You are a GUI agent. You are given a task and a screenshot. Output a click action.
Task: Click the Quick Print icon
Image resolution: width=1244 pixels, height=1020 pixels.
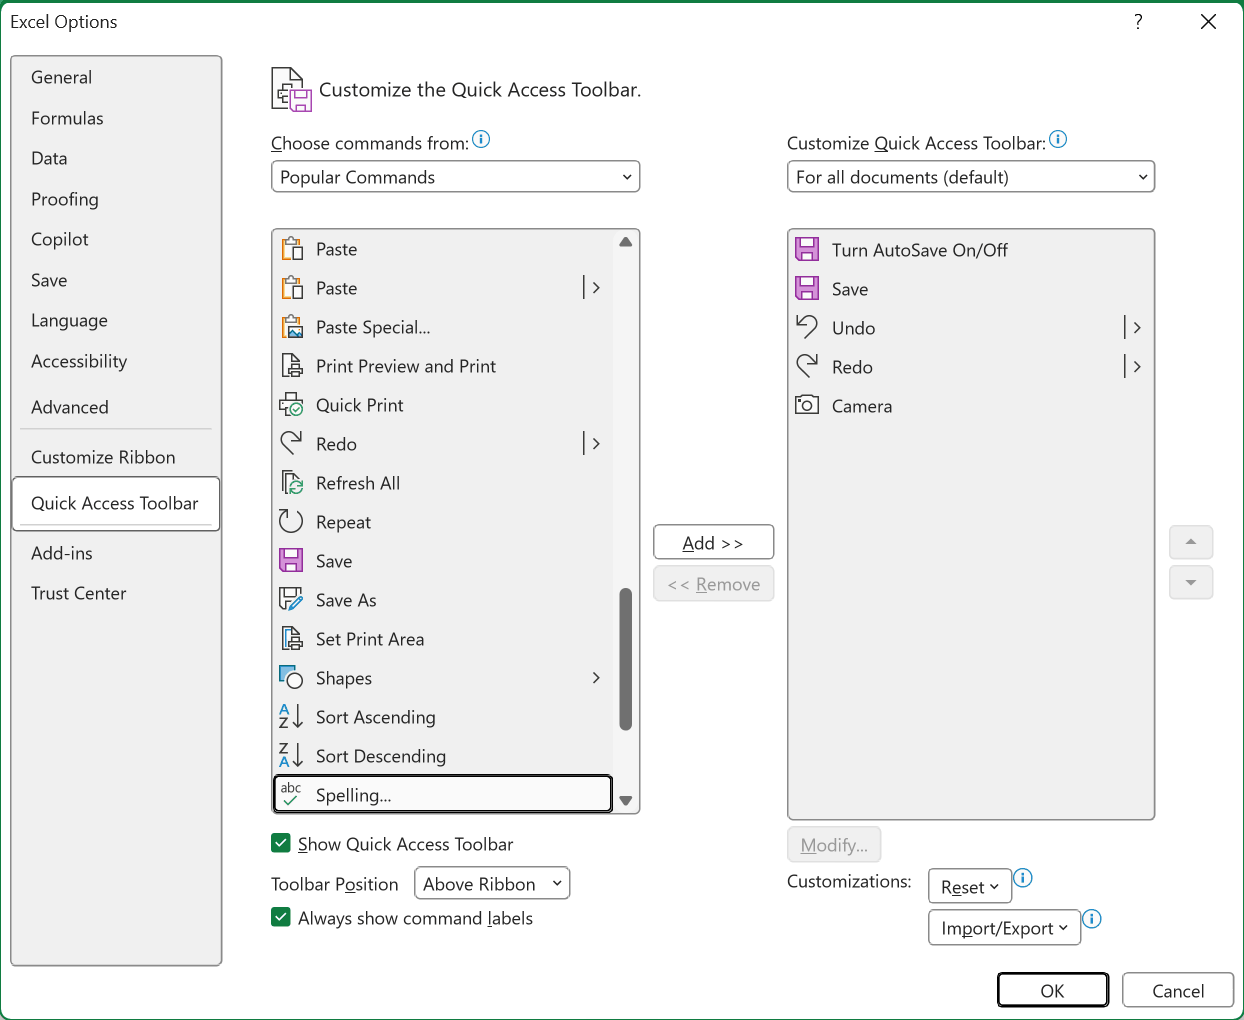[292, 405]
